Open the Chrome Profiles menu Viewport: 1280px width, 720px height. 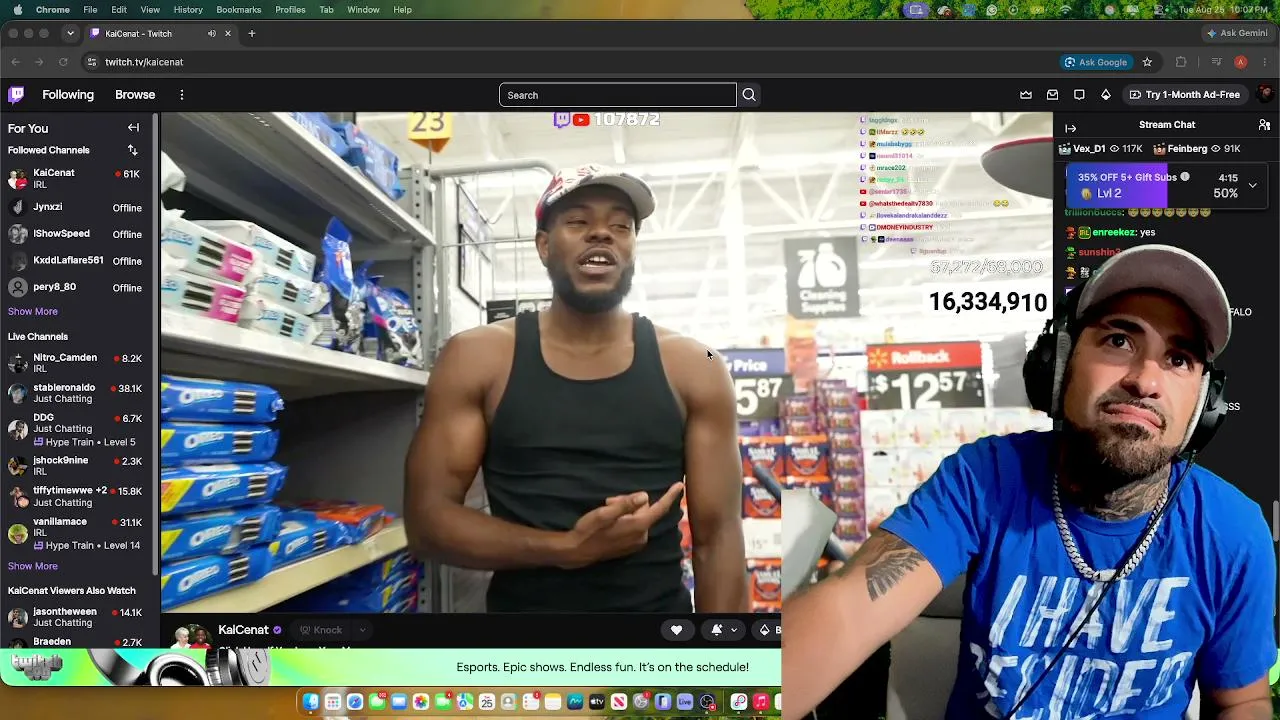pyautogui.click(x=290, y=10)
